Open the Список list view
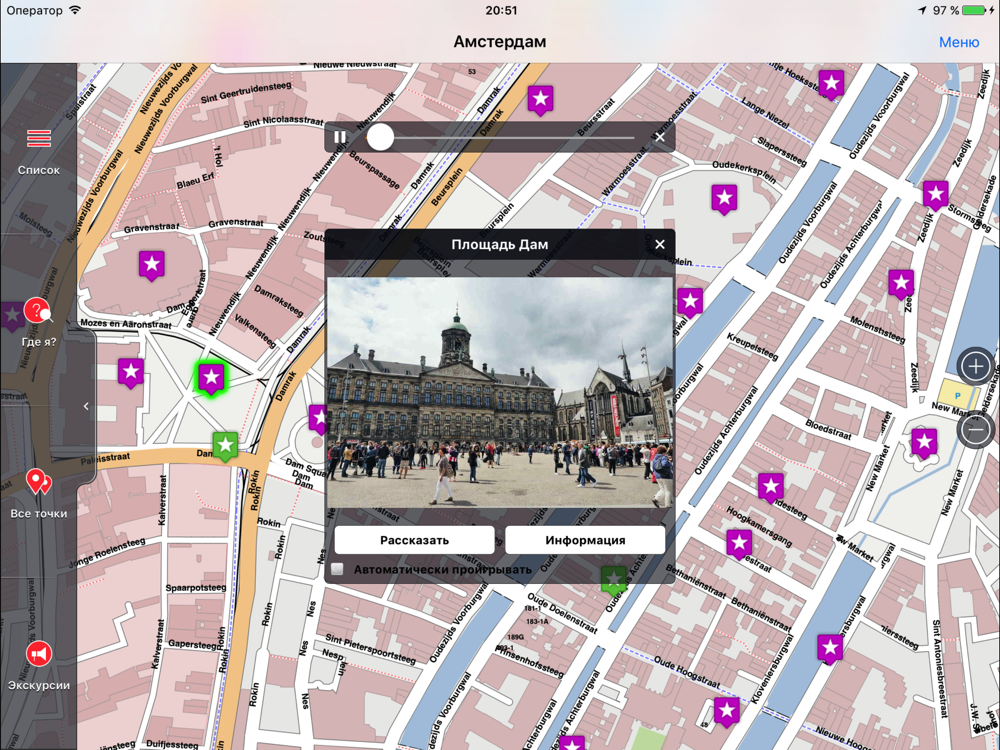1000x750 pixels. pos(39,151)
